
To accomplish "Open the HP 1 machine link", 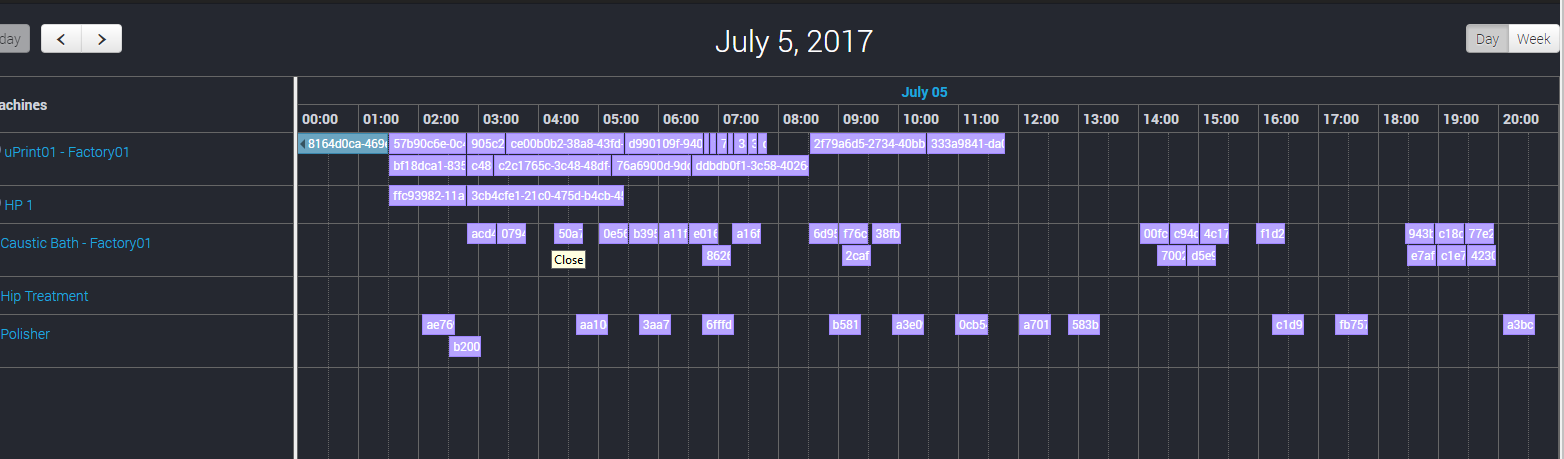I will (19, 205).
